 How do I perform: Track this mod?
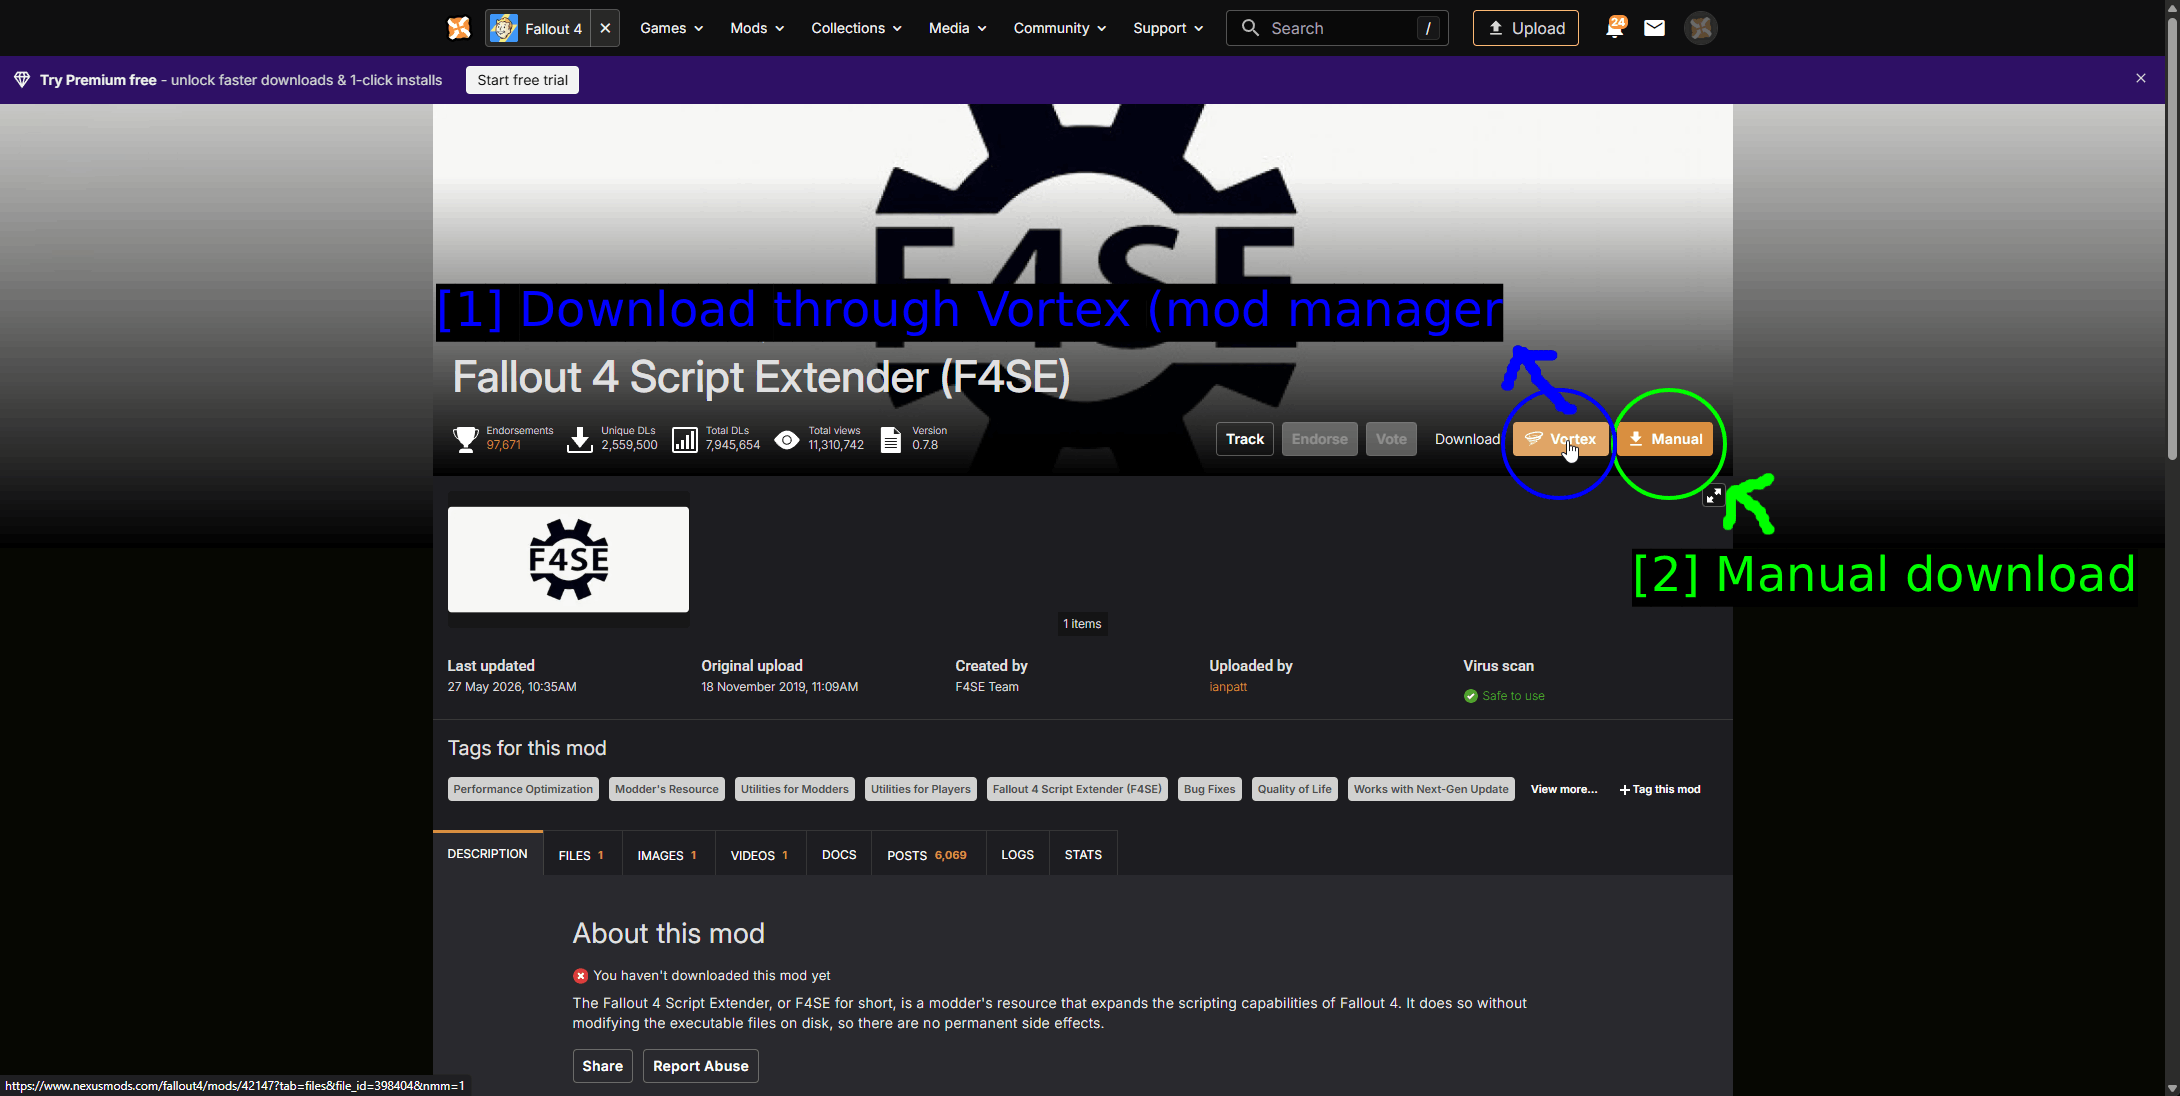1245,439
